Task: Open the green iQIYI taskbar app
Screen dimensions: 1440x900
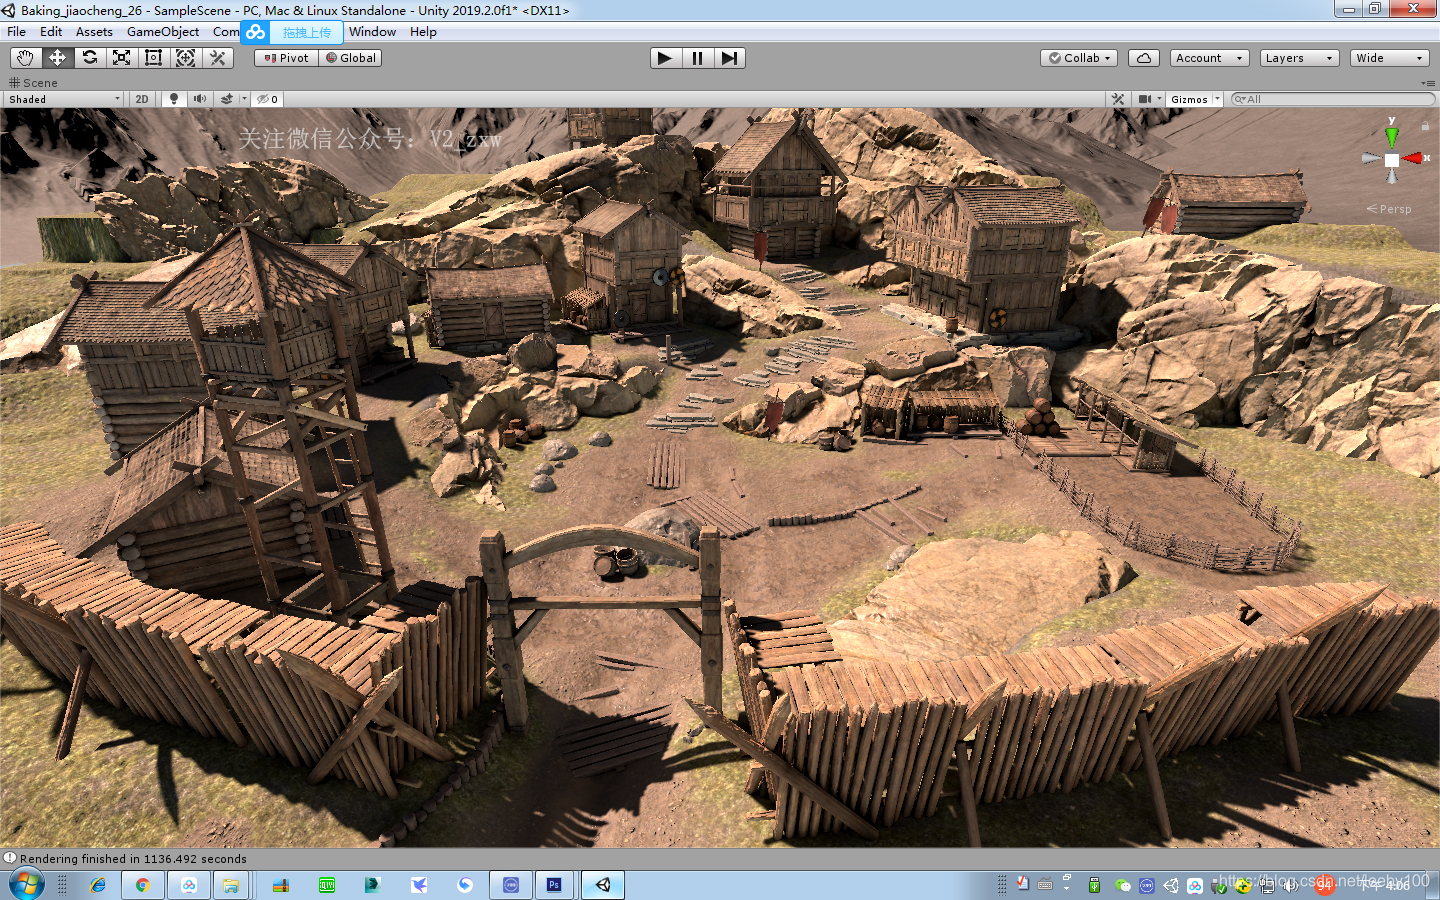Action: (x=327, y=885)
